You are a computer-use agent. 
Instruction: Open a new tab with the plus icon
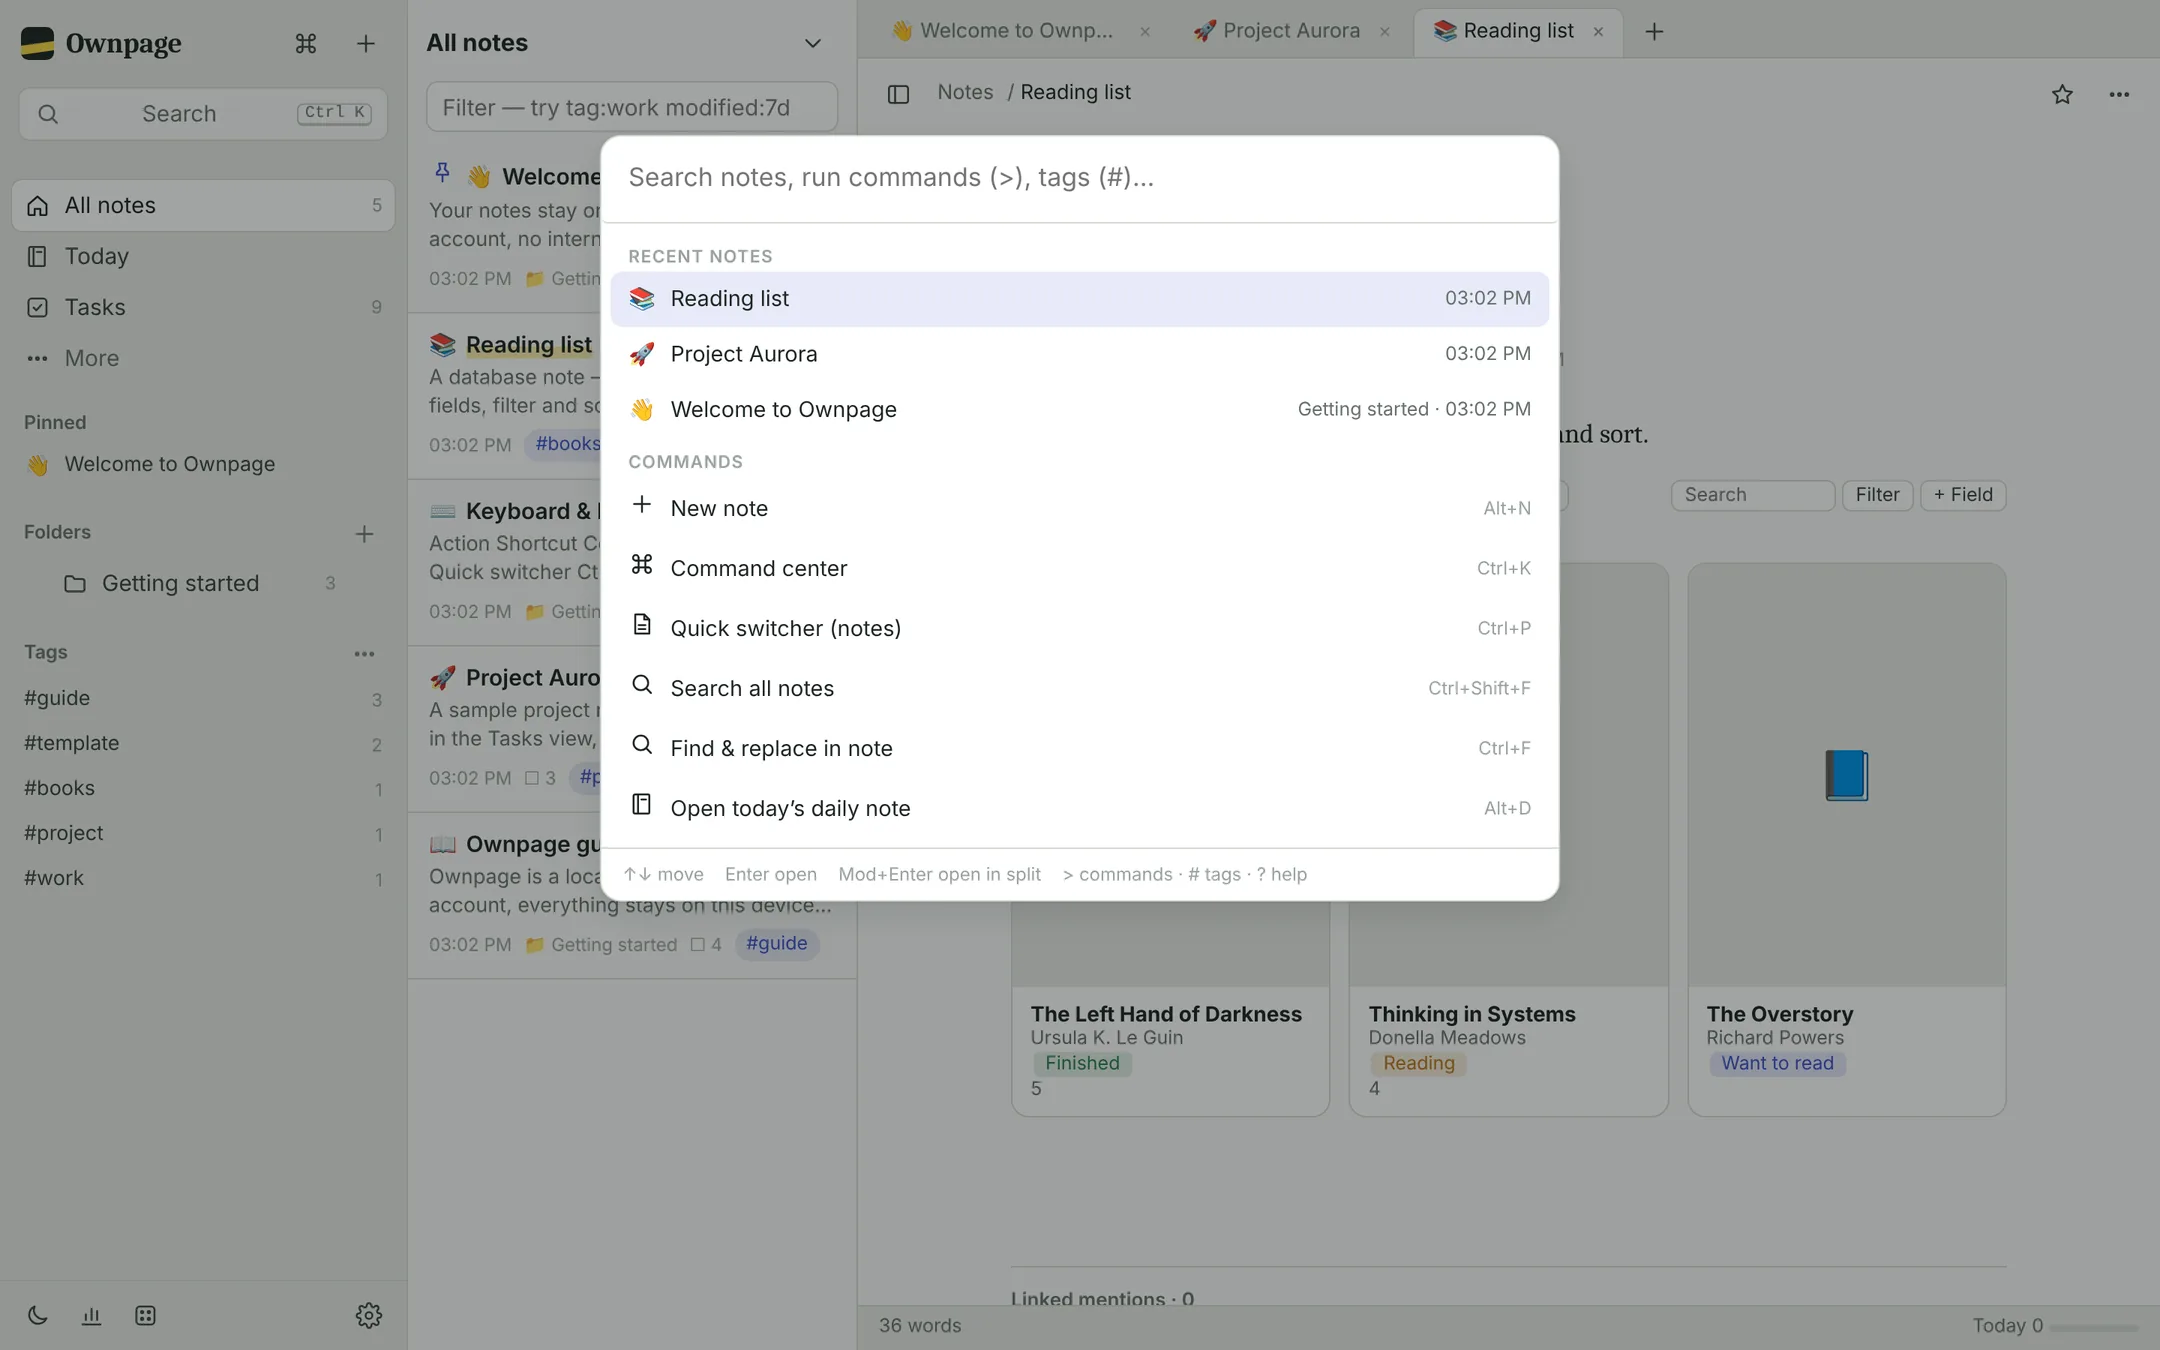tap(1654, 31)
